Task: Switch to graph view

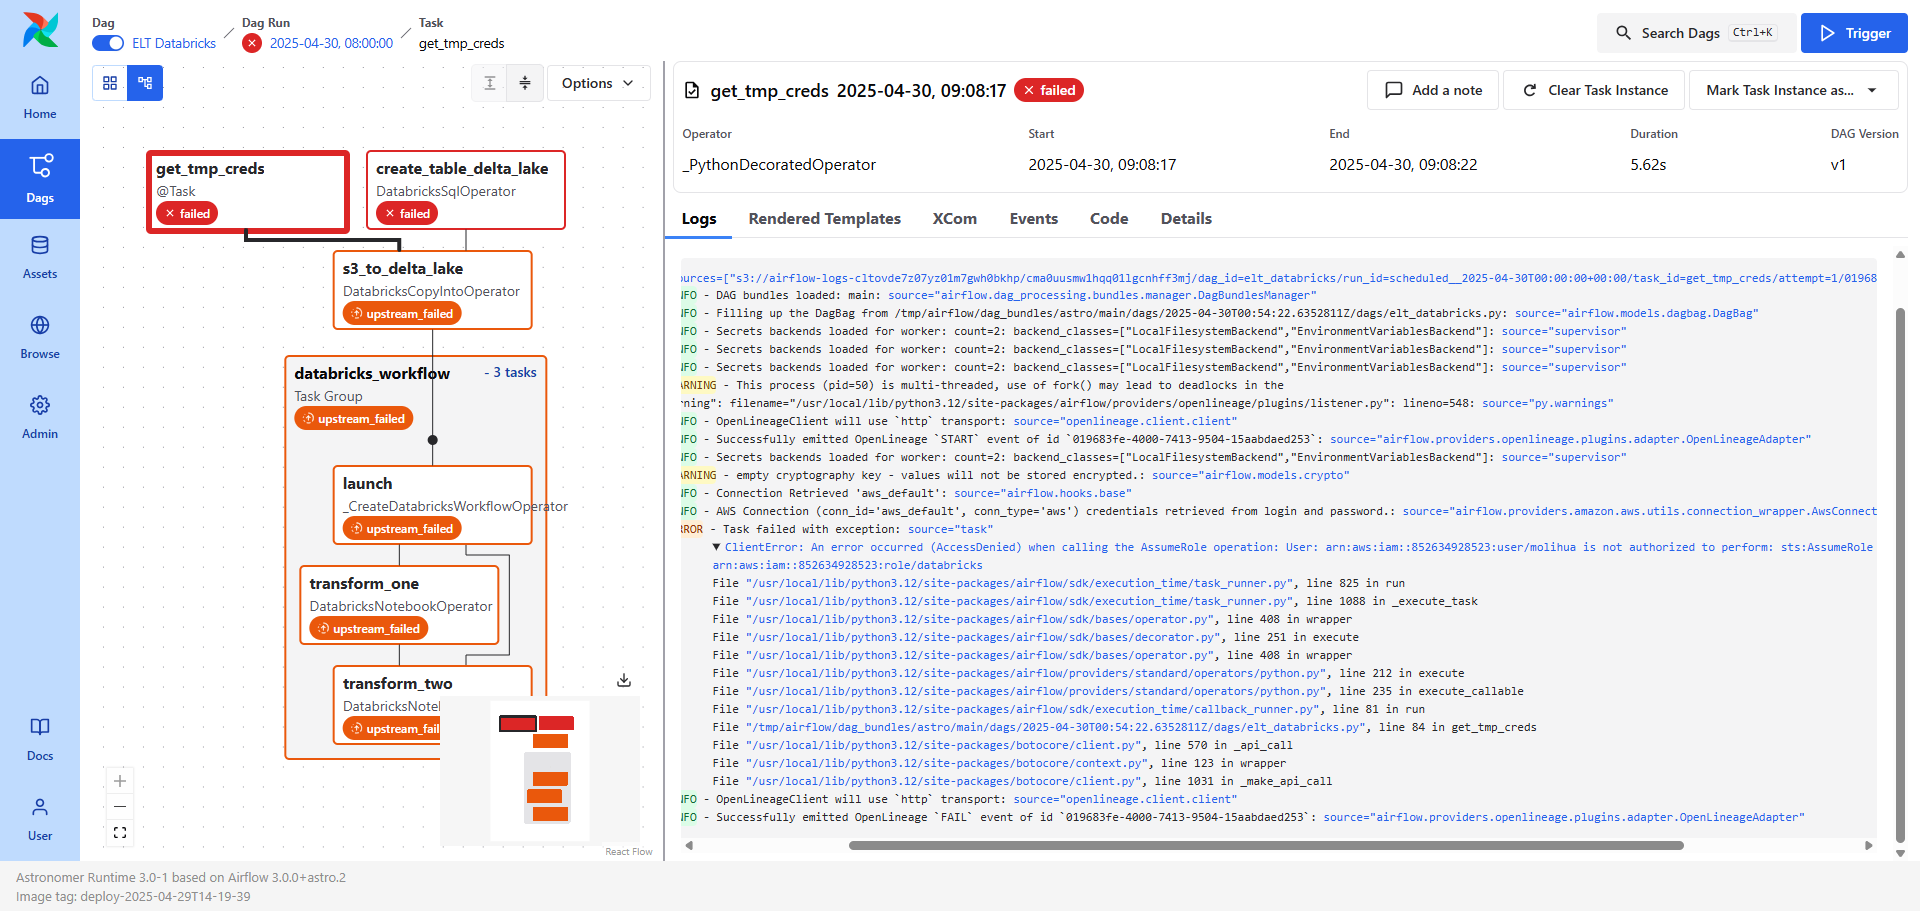Action: [145, 83]
